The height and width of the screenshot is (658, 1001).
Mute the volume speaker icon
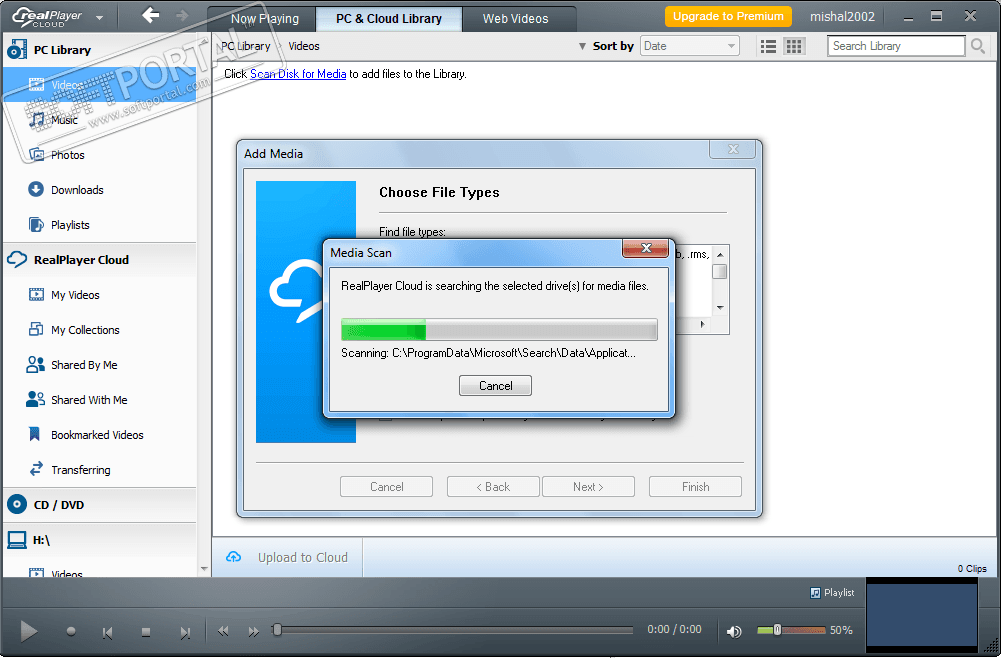tap(734, 631)
